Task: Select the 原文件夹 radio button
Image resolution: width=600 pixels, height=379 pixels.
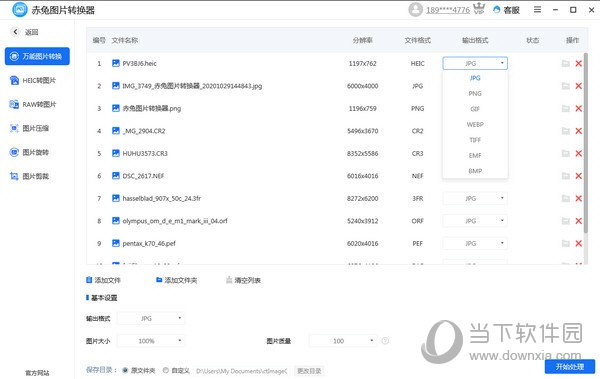Action: [125, 370]
